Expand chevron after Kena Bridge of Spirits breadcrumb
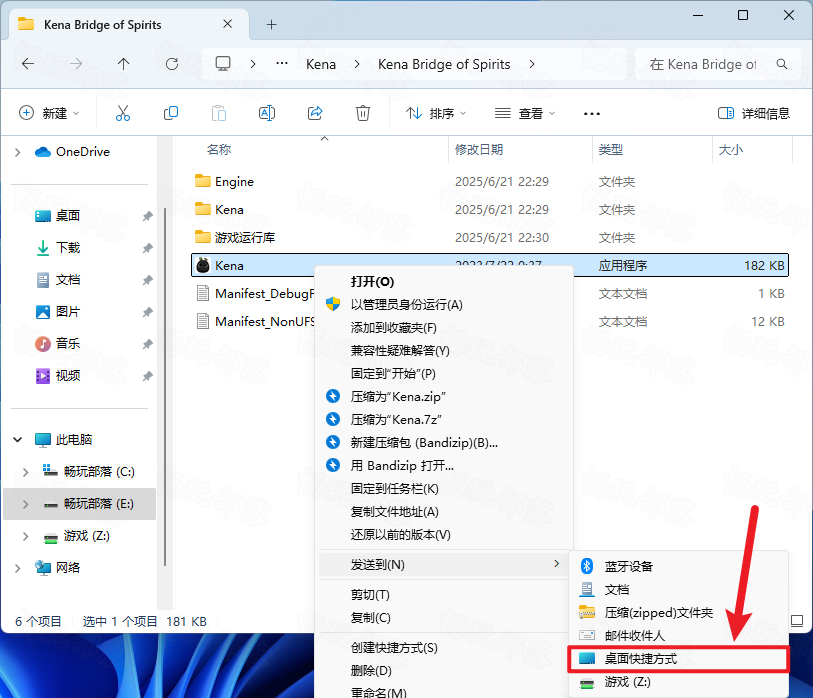Viewport: 813px width, 698px height. click(x=532, y=64)
